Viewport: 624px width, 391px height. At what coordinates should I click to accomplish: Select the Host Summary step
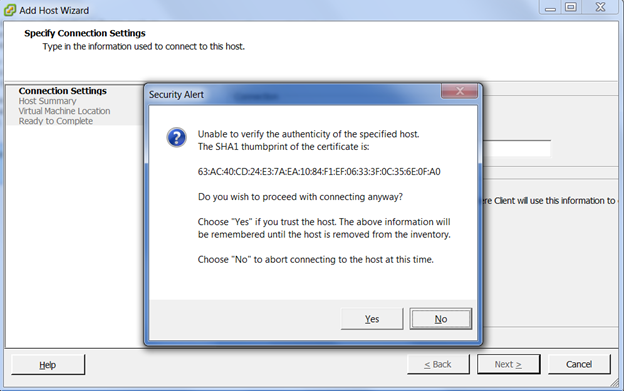(47, 101)
